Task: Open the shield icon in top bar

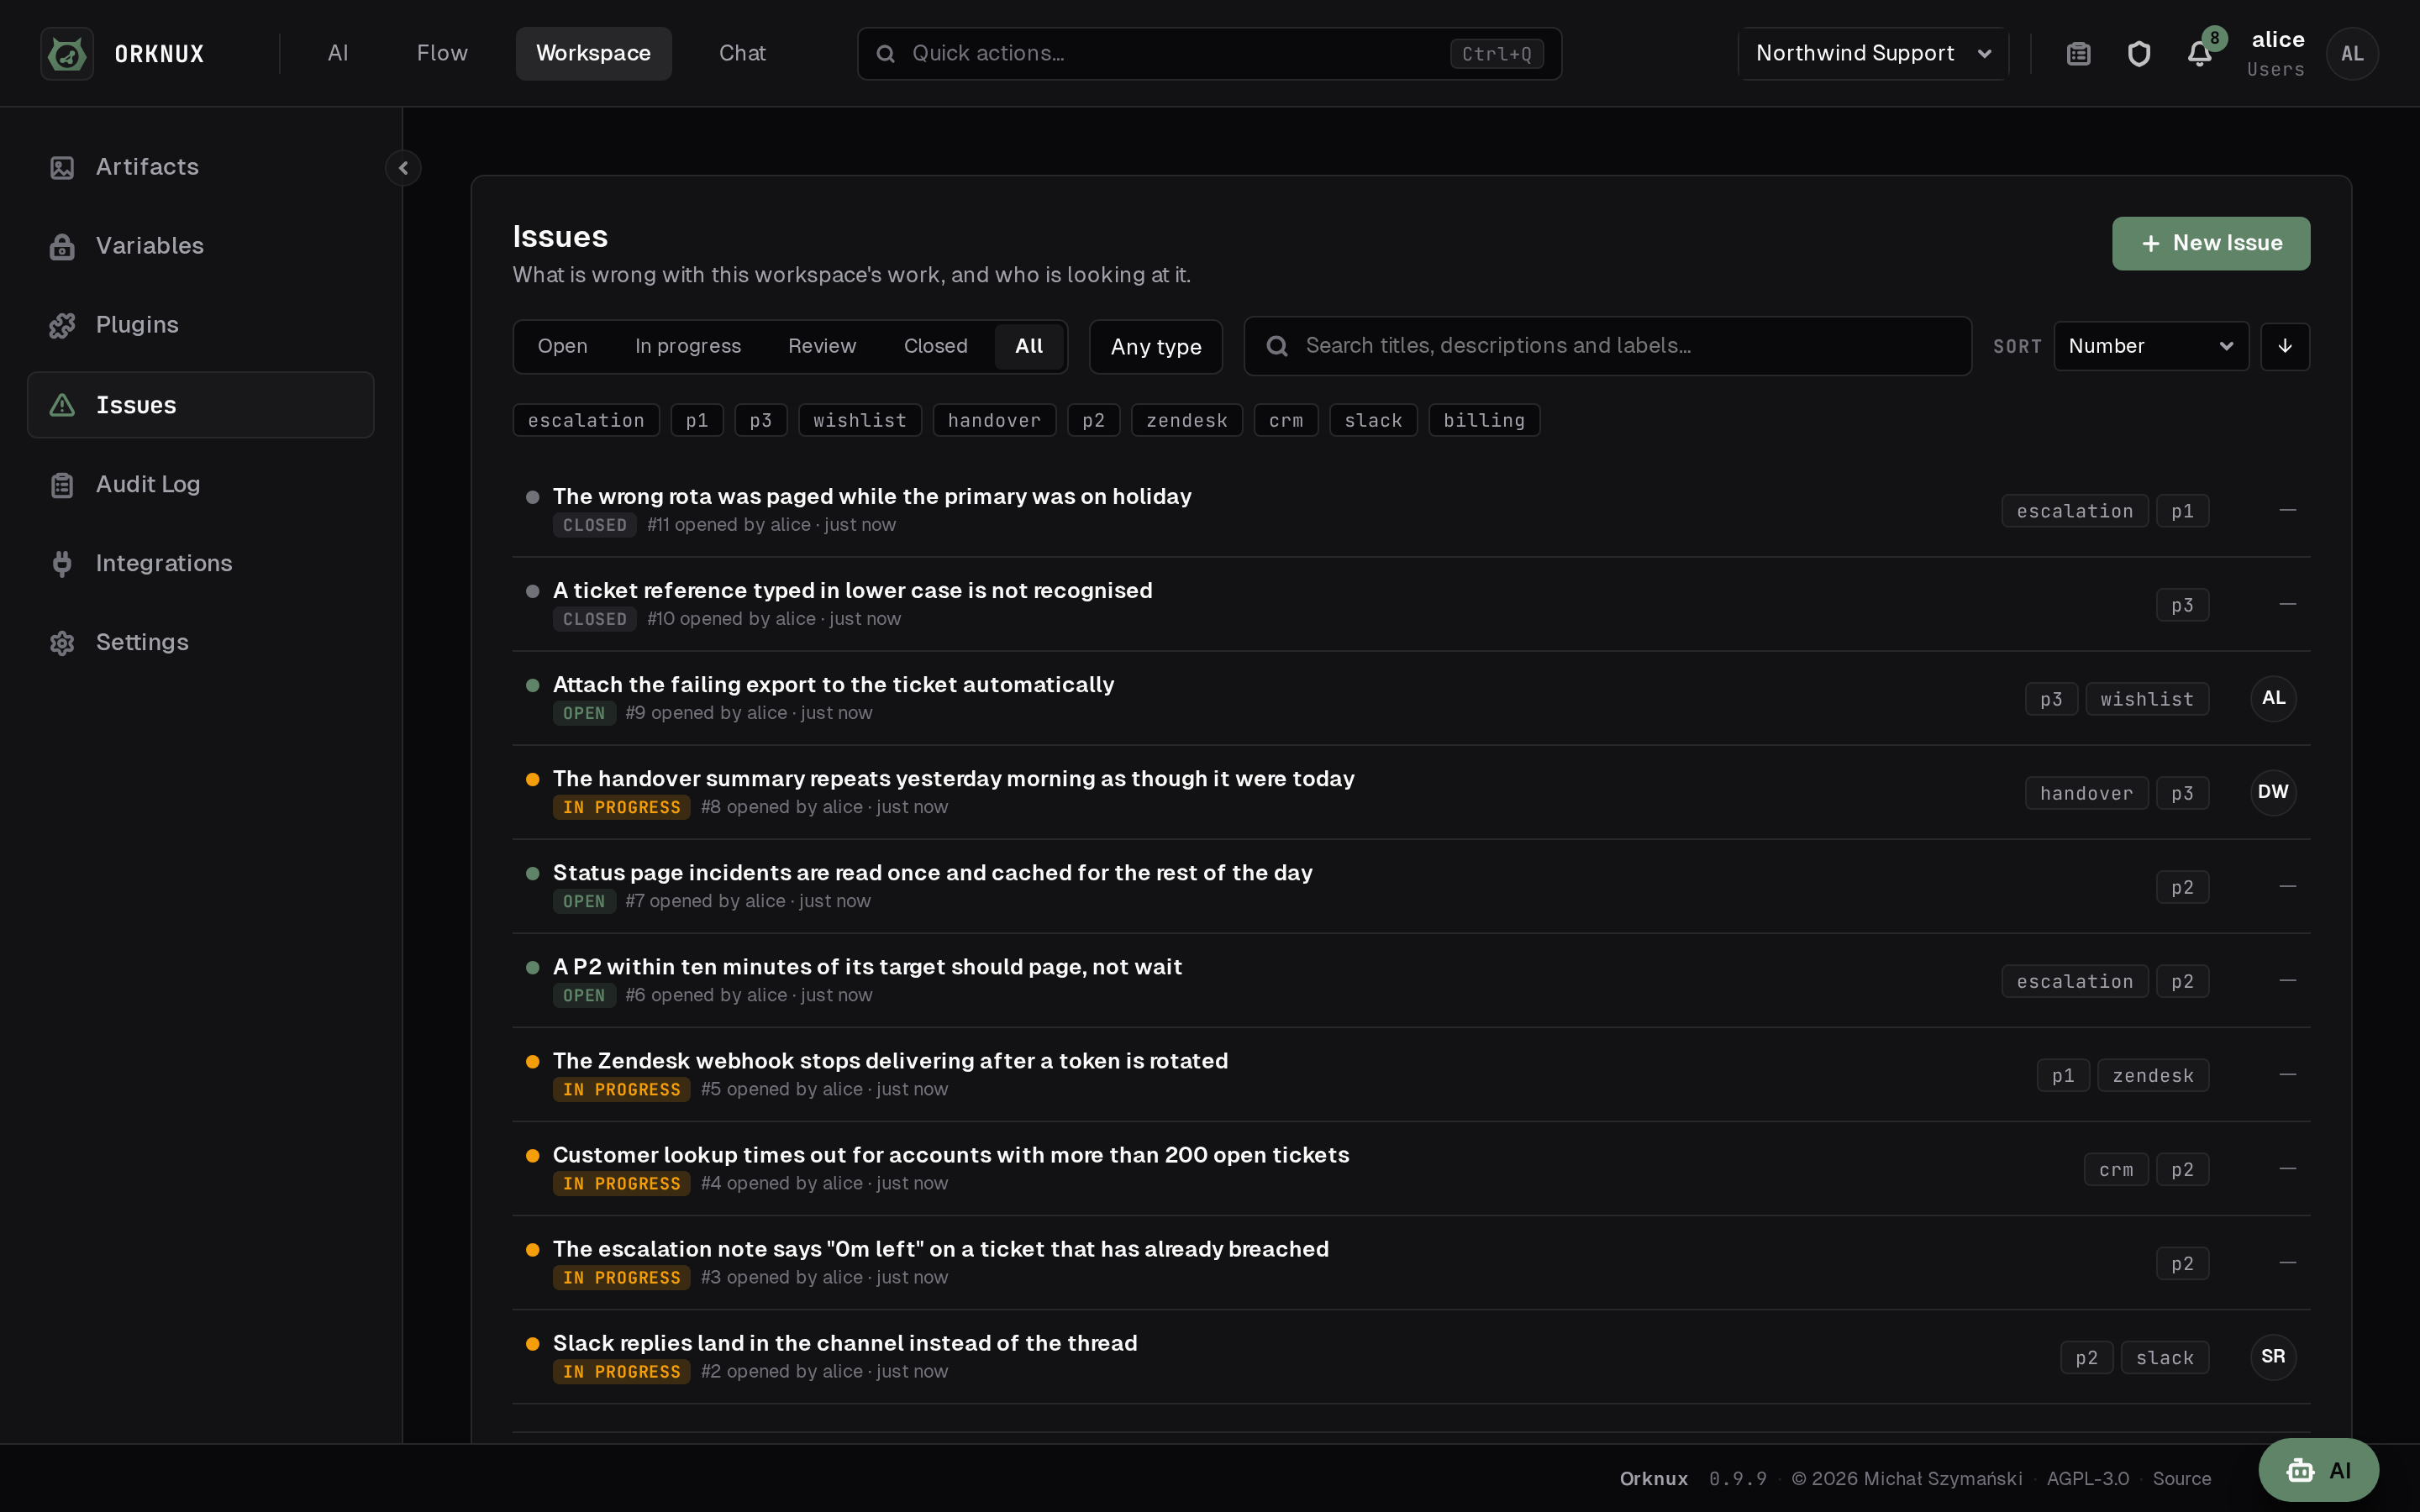Action: point(2139,53)
